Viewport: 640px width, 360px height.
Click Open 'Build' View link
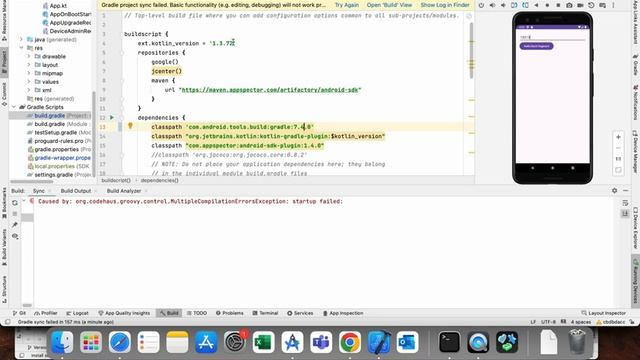click(x=389, y=5)
